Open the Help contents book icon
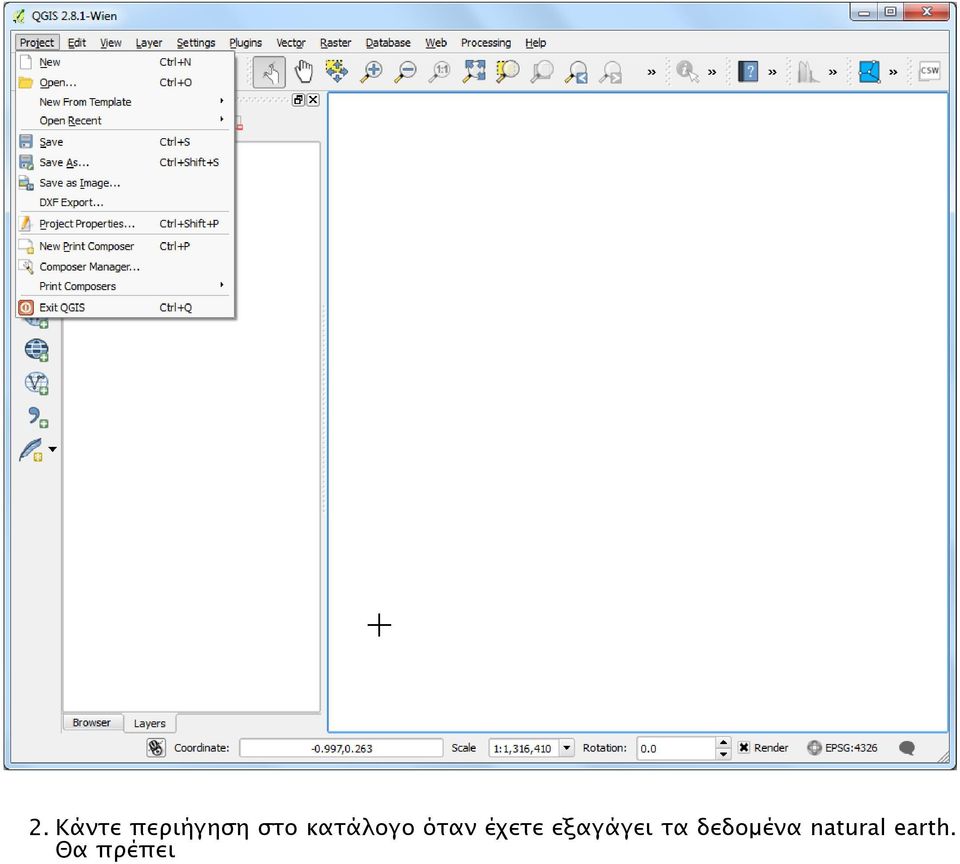This screenshot has width=960, height=864. pyautogui.click(x=748, y=72)
